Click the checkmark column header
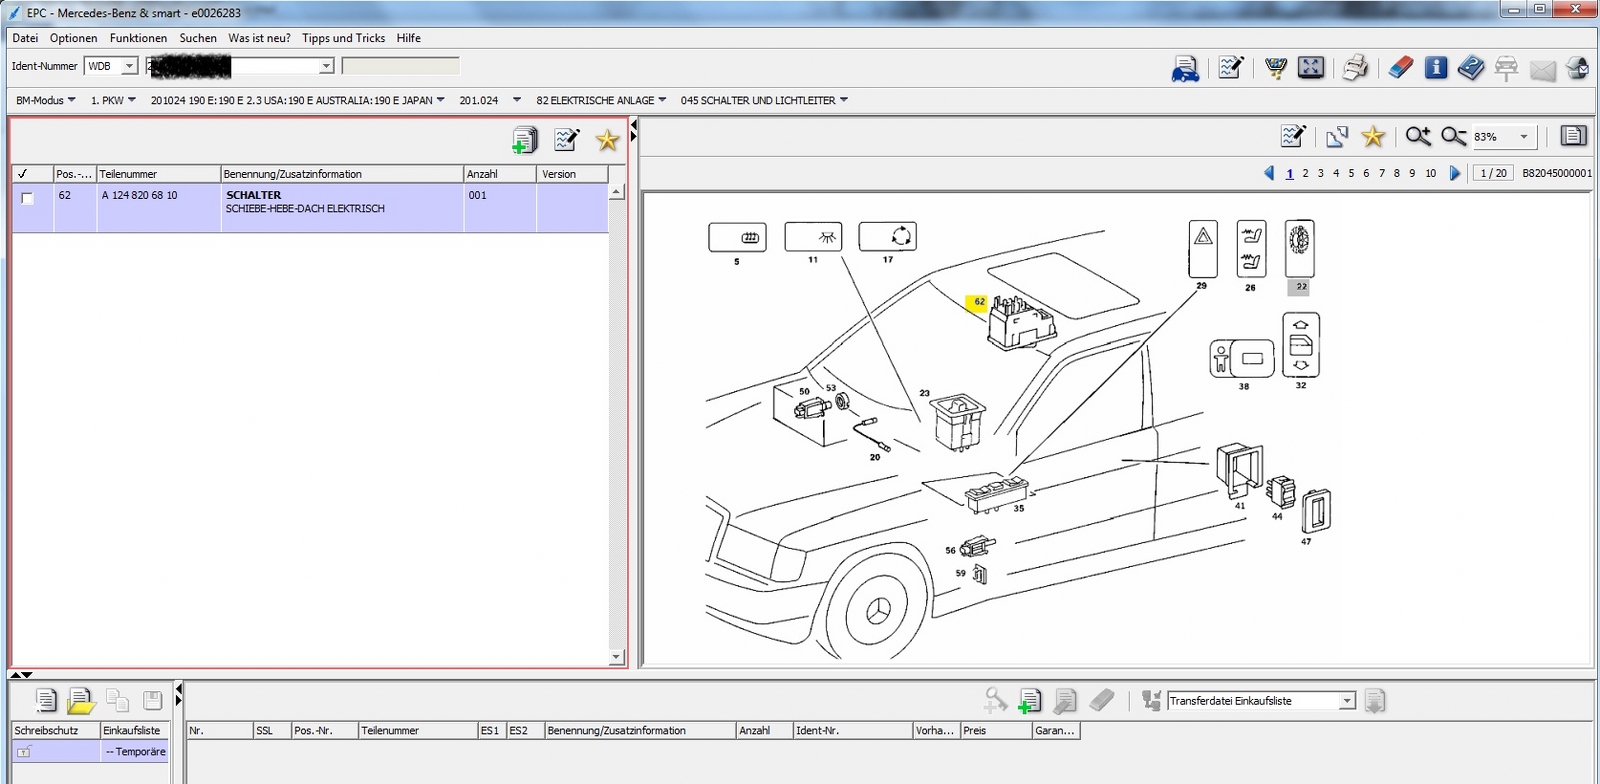Image resolution: width=1600 pixels, height=784 pixels. 32,174
